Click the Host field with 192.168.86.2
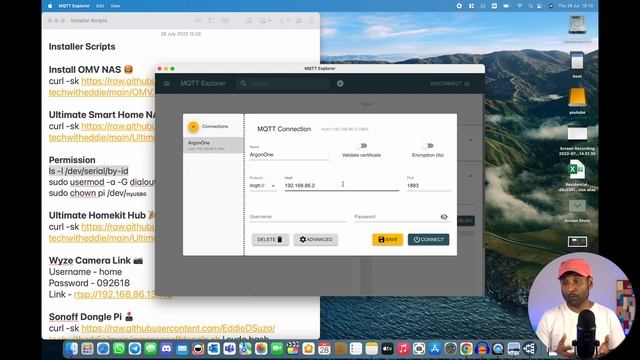The height and width of the screenshot is (360, 640). pos(342,186)
